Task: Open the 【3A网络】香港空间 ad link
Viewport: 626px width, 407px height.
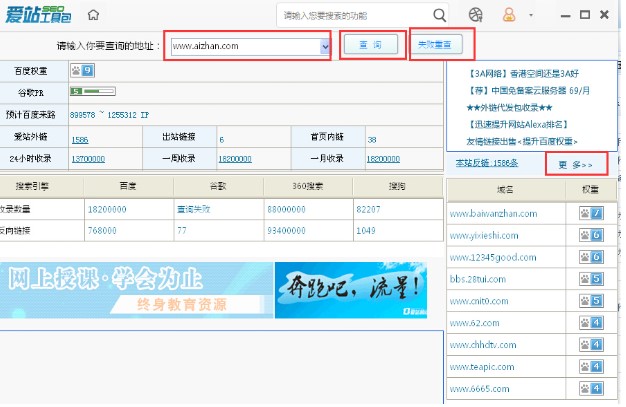Action: [x=523, y=73]
